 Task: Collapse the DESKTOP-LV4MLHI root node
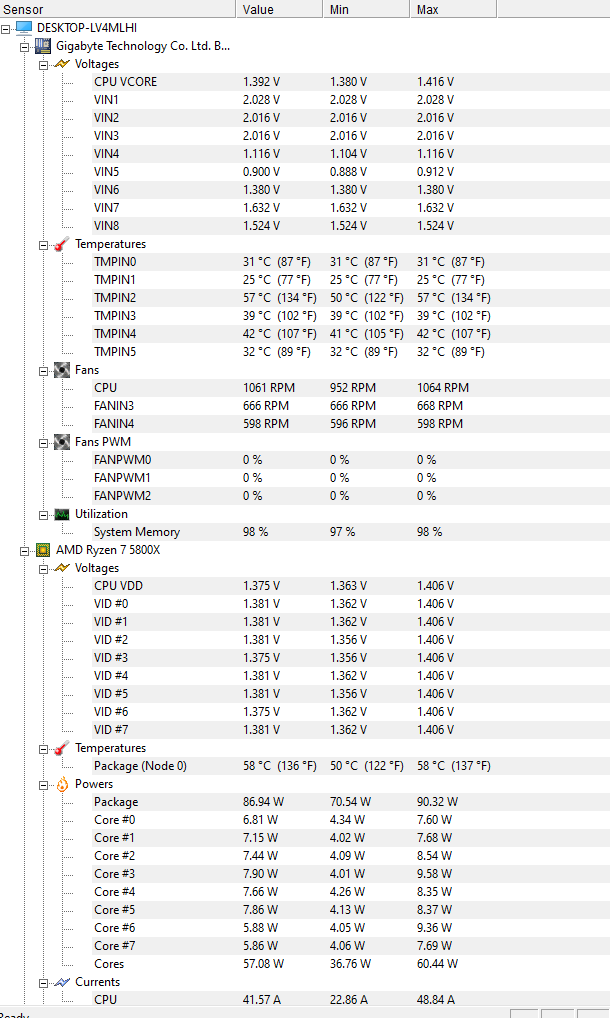(x=6, y=29)
